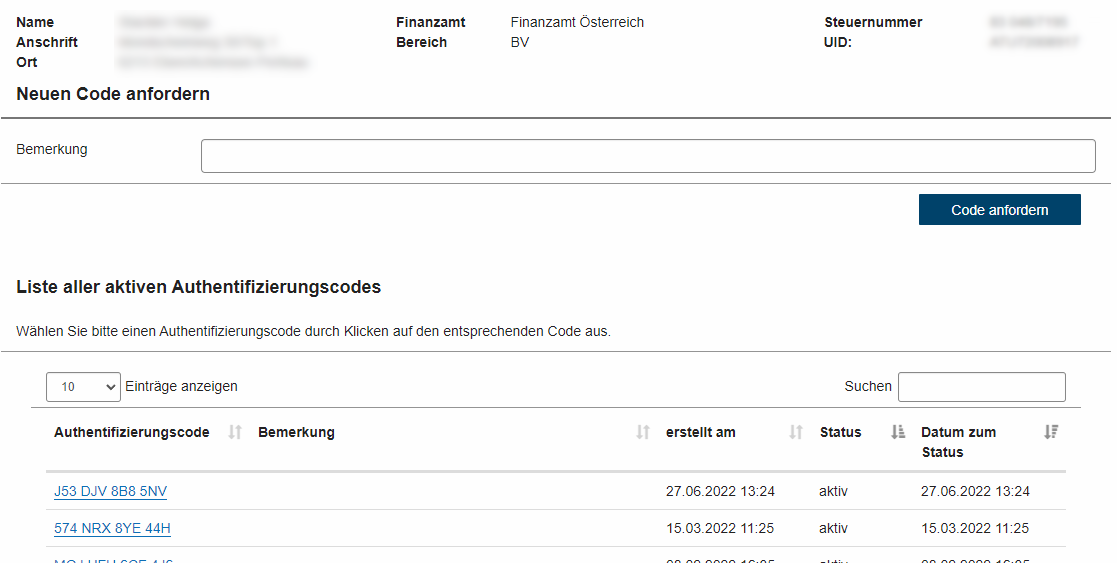
Task: Select the code link 574 NRX 8YE 44H
Action: [x=112, y=528]
